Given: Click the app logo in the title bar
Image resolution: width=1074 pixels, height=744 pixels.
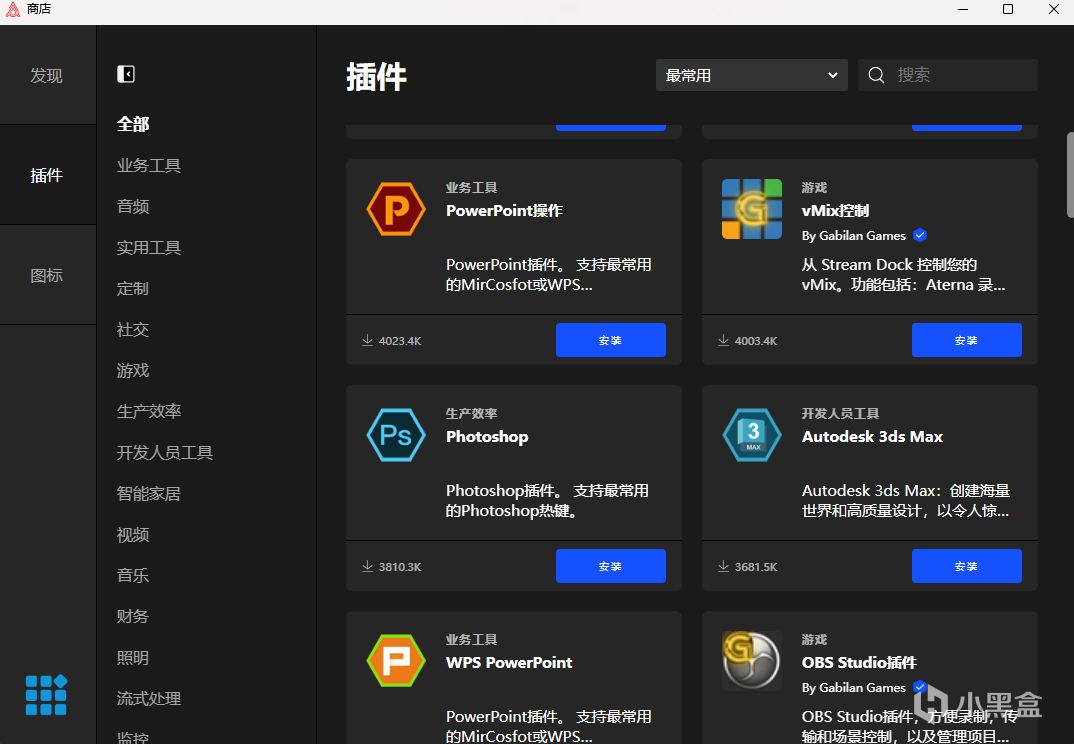Looking at the screenshot, I should coord(13,9).
